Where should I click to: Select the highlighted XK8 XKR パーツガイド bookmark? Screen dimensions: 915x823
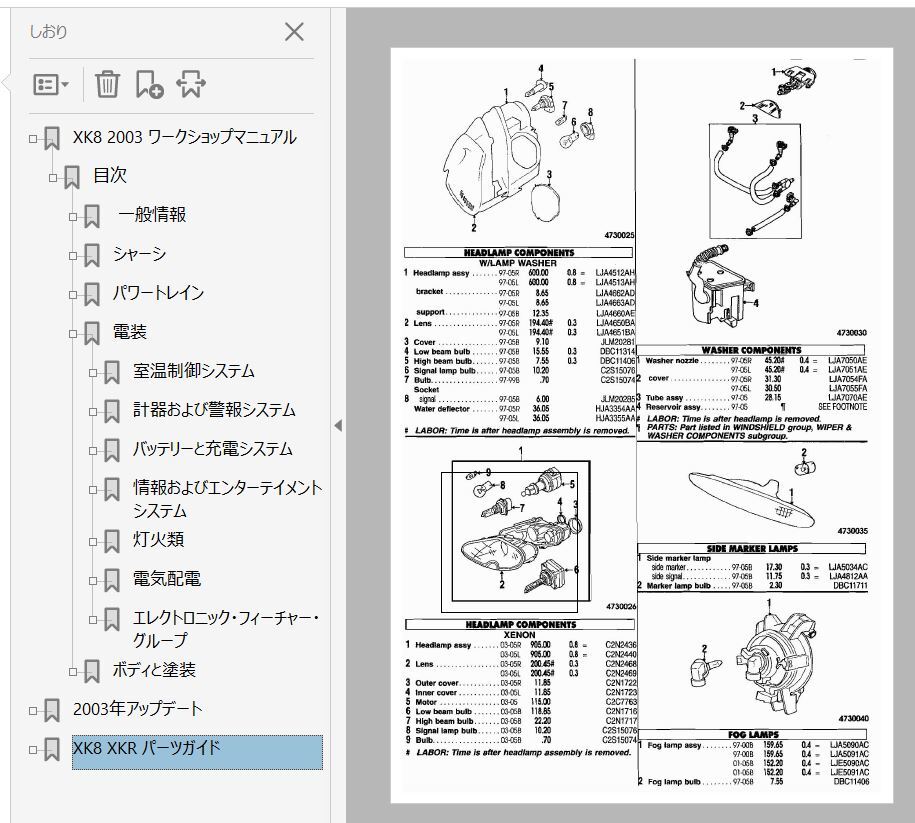(x=197, y=752)
